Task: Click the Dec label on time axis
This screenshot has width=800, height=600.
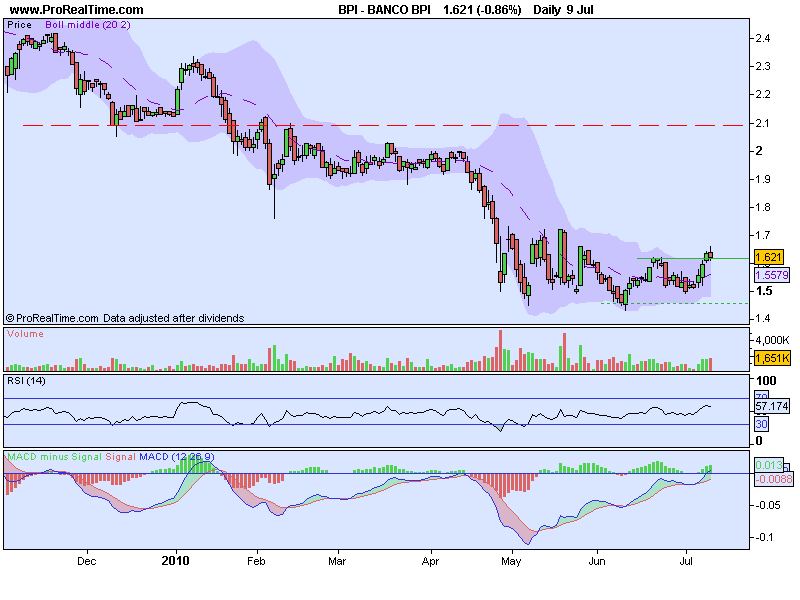Action: pyautogui.click(x=86, y=561)
